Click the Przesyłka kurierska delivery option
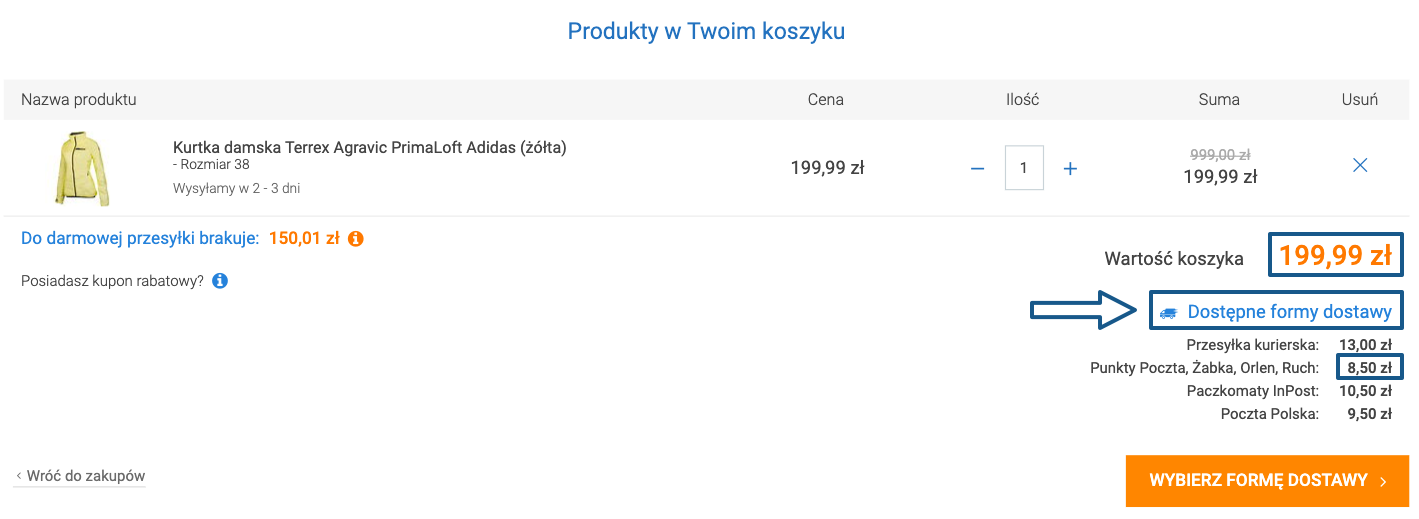The height and width of the screenshot is (519, 1419). pyautogui.click(x=1252, y=345)
